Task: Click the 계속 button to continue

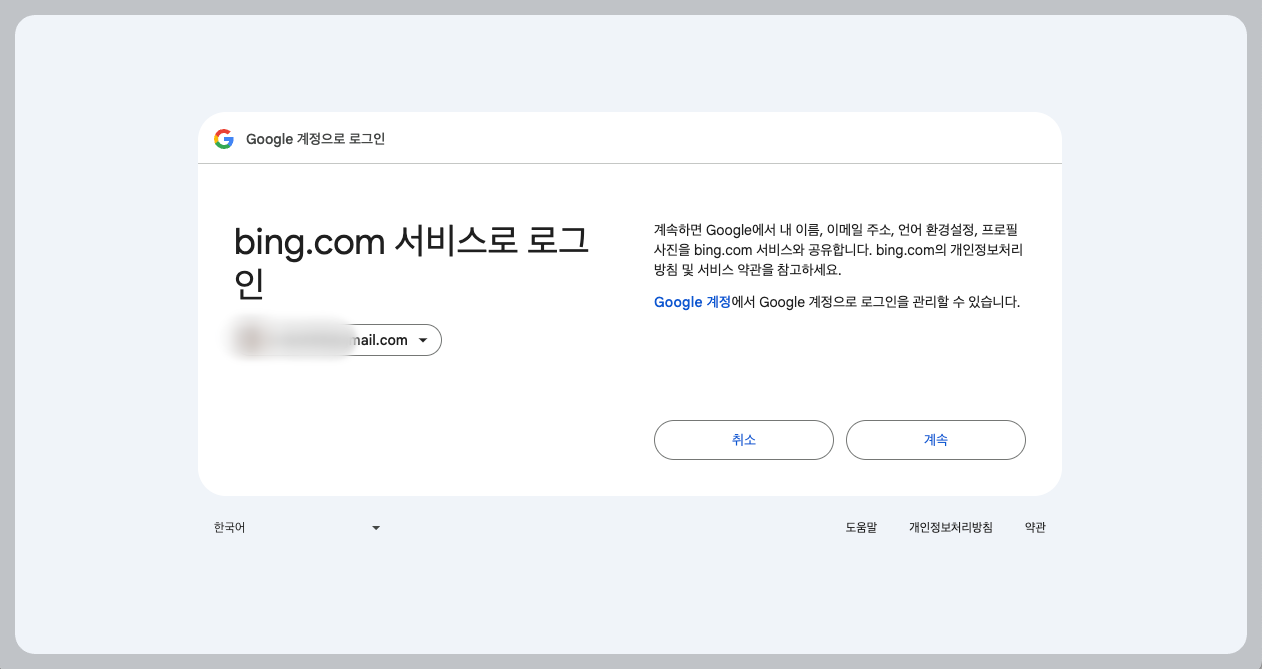Action: pos(936,440)
